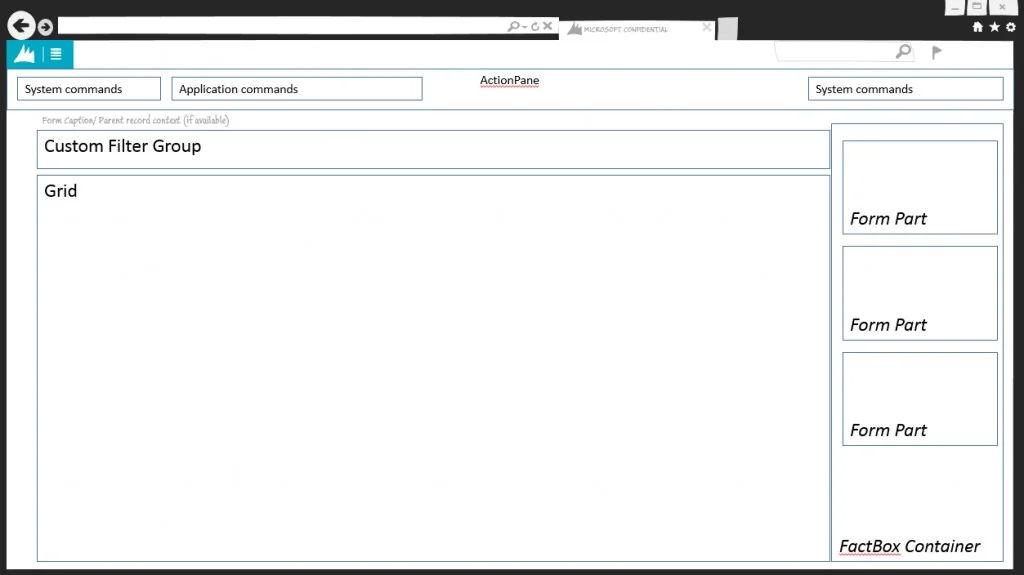Click the address bar stop X icon
The image size is (1024, 575).
point(547,25)
